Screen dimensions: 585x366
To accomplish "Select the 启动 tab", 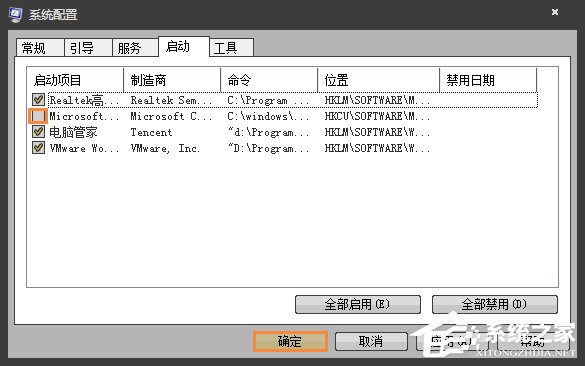I will point(184,47).
